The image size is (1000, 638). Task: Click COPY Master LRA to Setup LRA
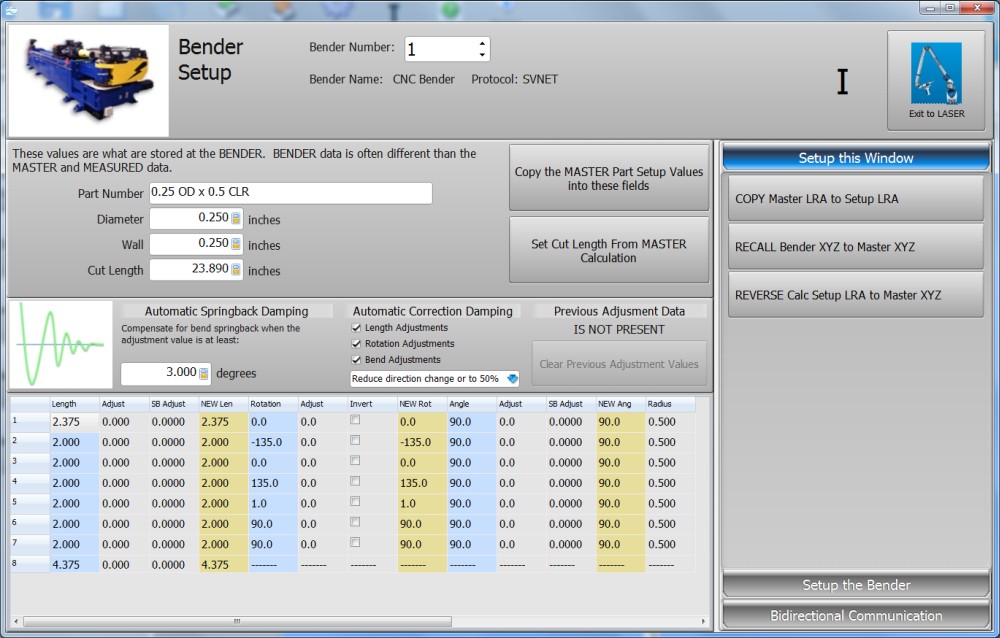(x=855, y=199)
